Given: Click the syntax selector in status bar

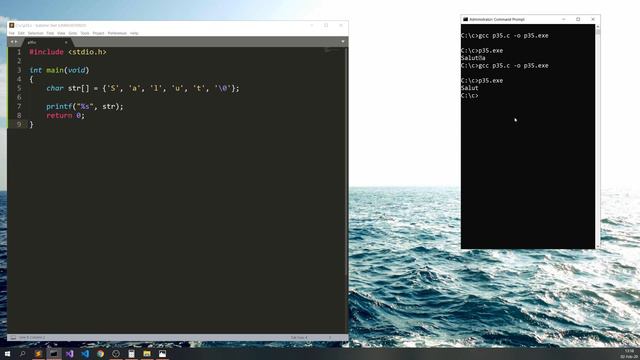Looking at the screenshot, I should [330, 338].
